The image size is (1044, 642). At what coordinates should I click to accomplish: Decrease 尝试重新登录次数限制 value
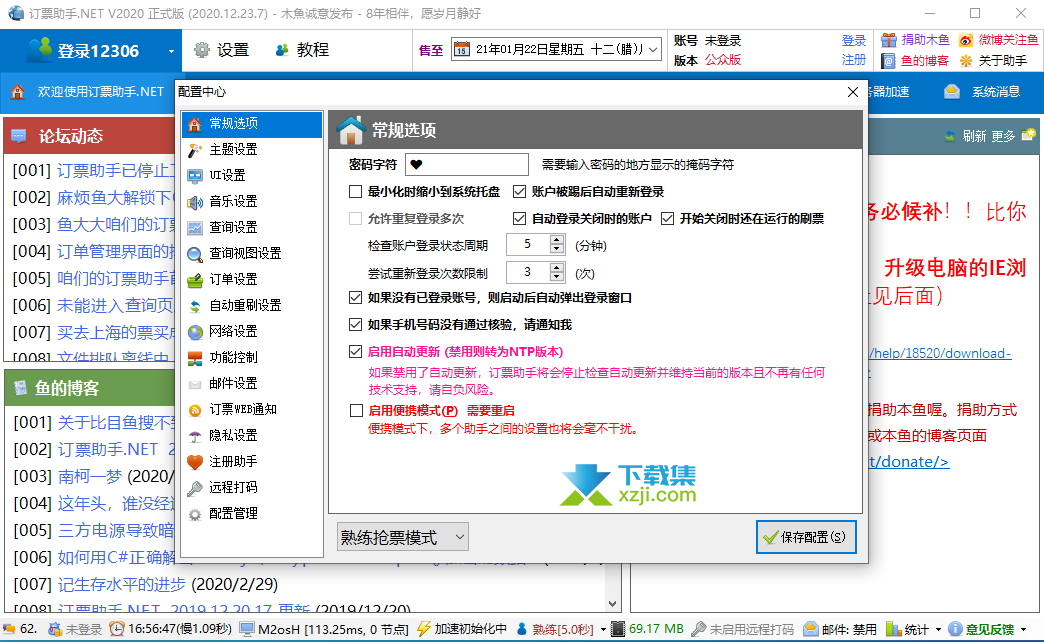point(557,277)
